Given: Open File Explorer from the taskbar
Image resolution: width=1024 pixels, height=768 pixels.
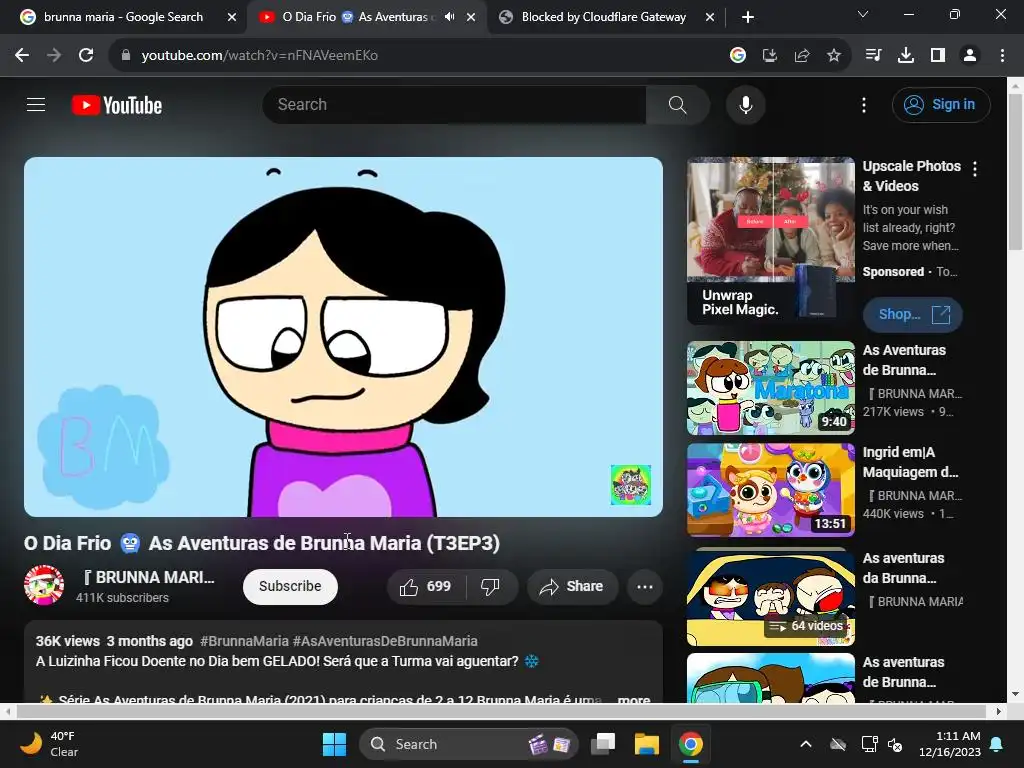Looking at the screenshot, I should coord(647,744).
